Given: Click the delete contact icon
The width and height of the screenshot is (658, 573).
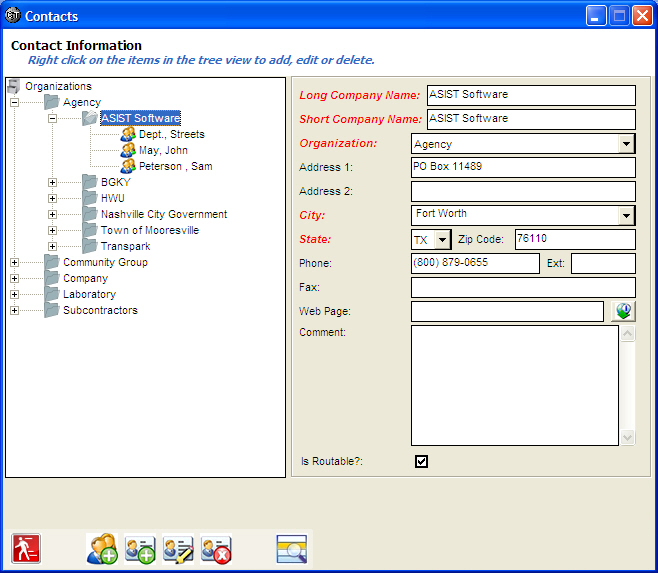Looking at the screenshot, I should [x=216, y=549].
